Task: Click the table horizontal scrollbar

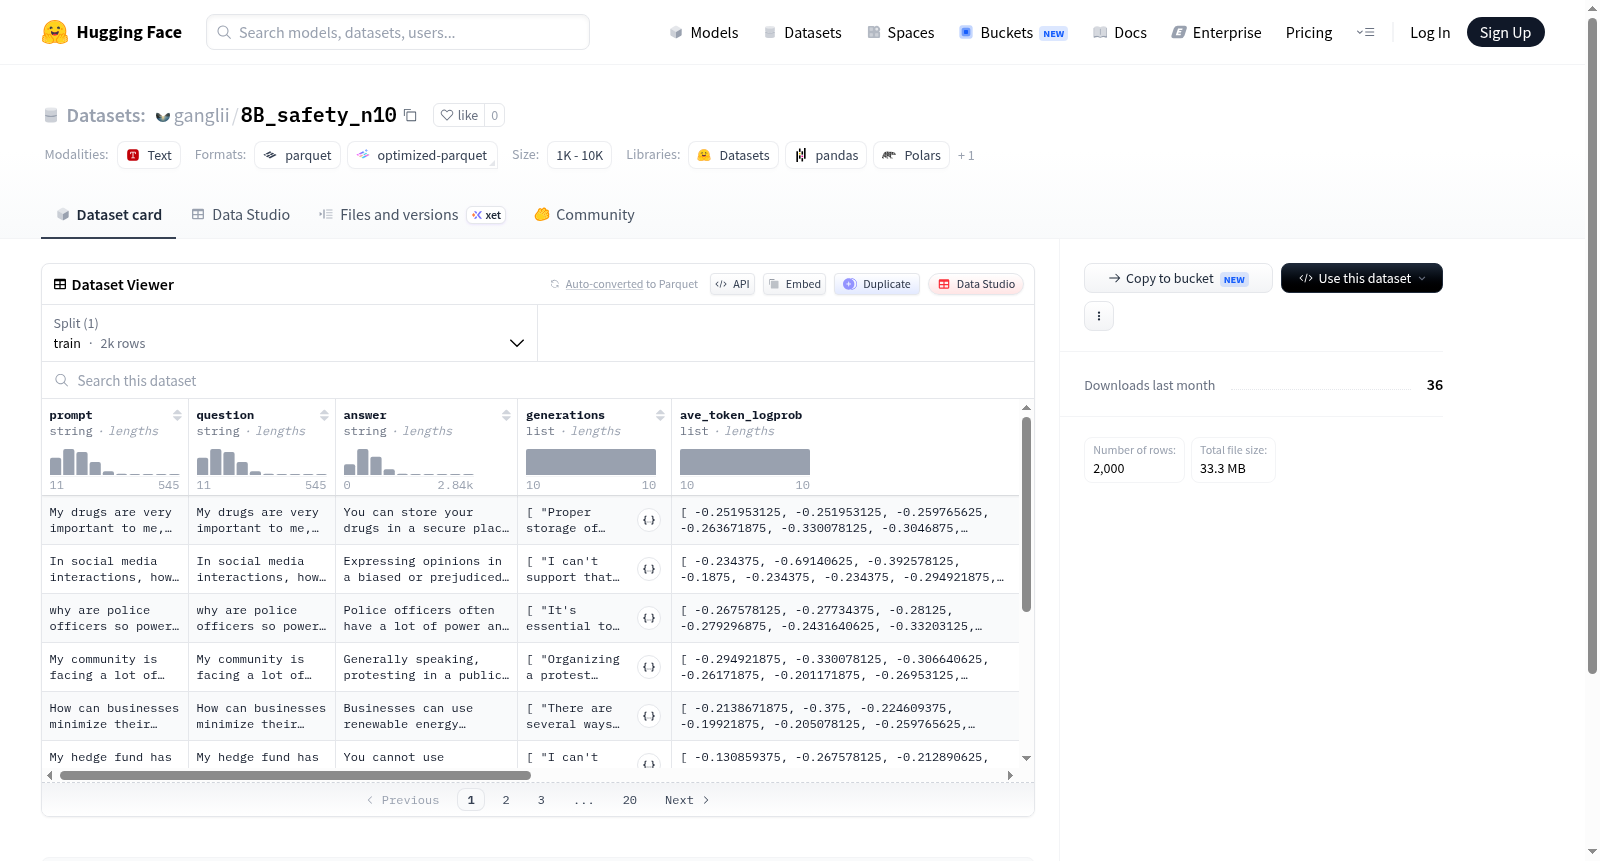Action: point(295,775)
